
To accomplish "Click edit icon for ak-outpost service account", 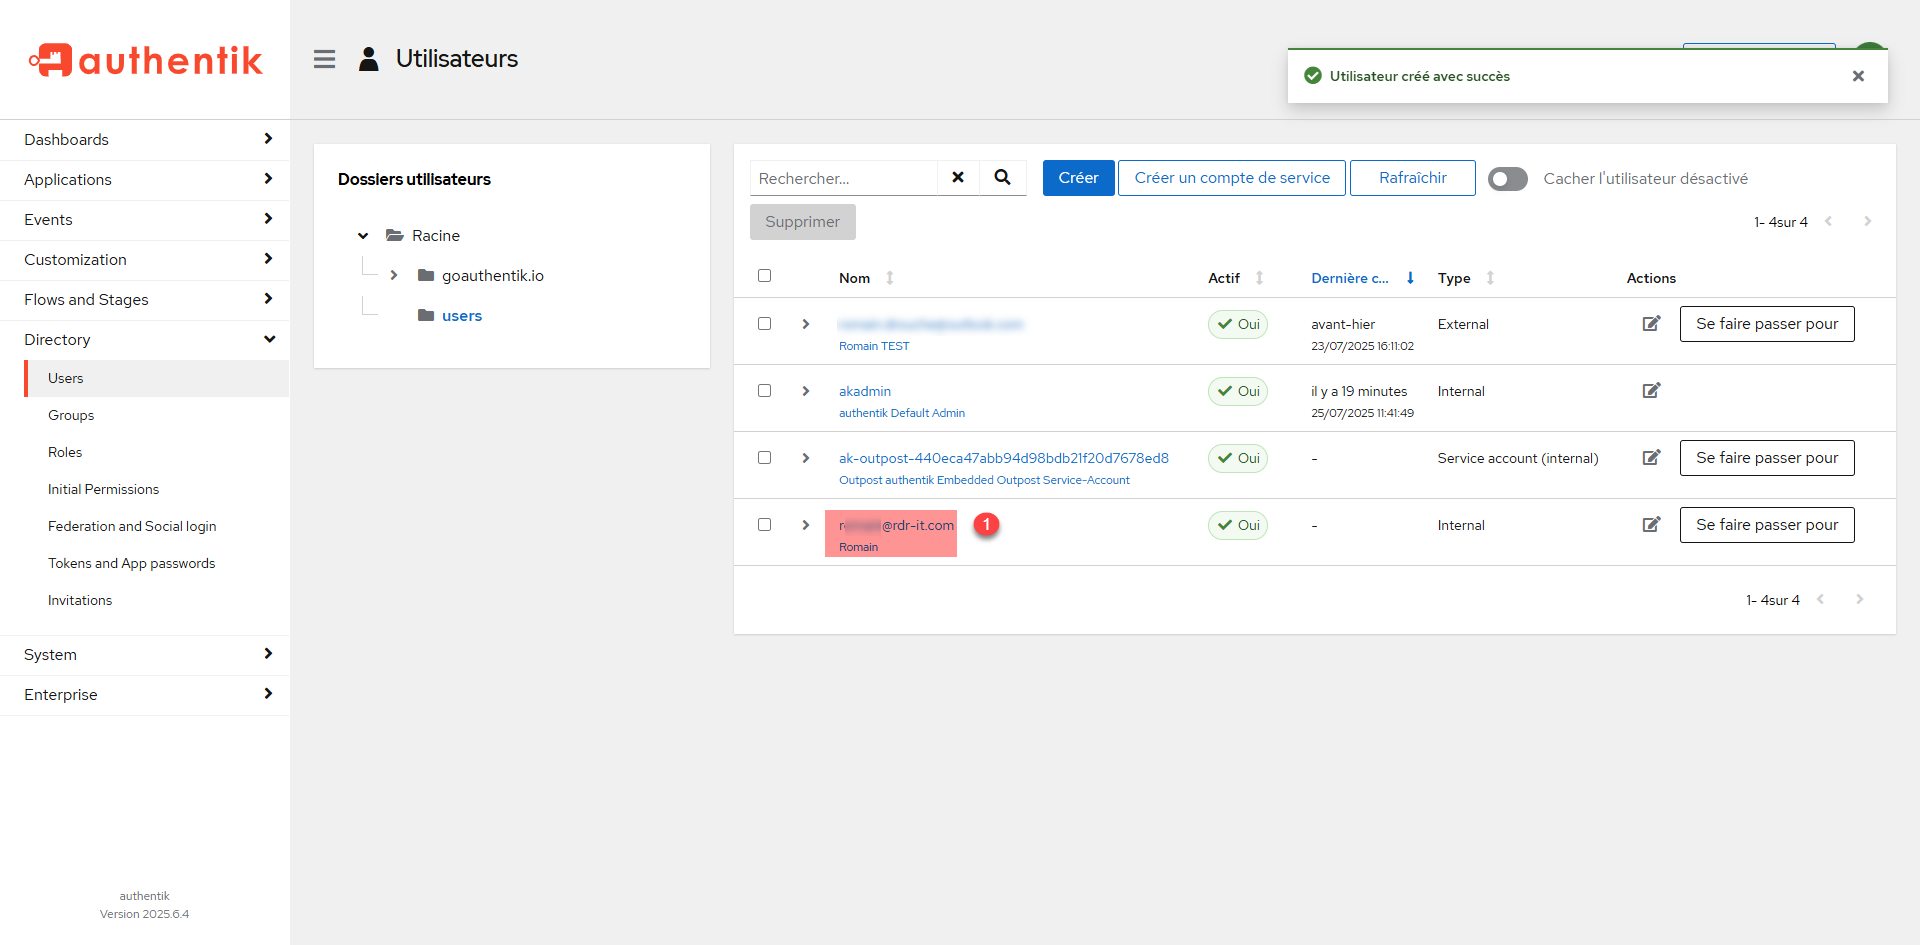I will [1651, 458].
